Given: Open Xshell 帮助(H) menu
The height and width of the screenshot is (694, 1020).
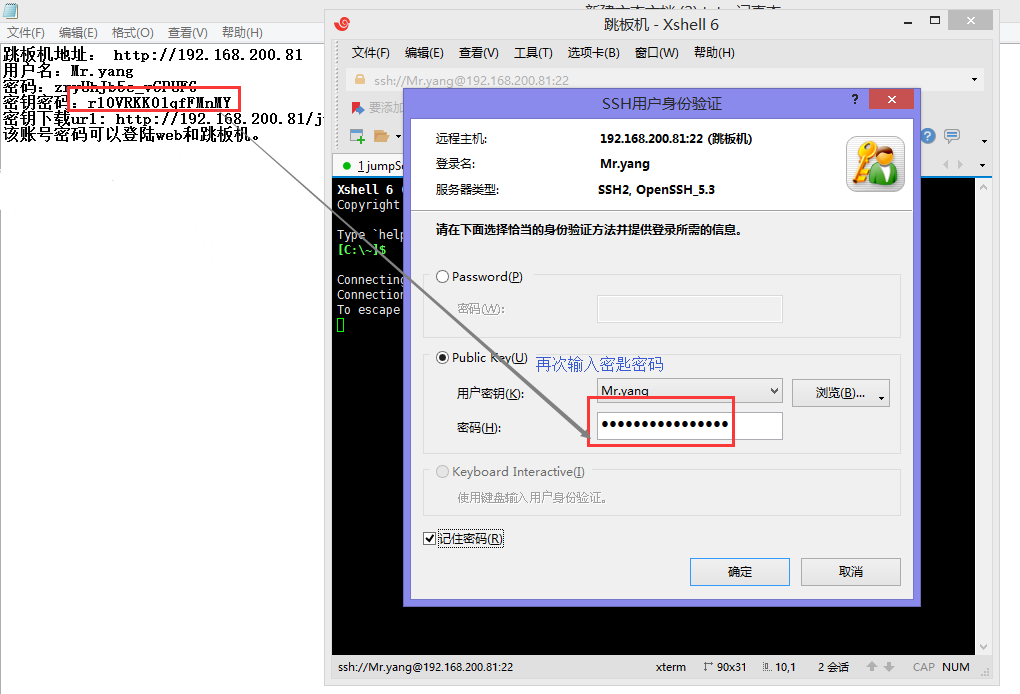Looking at the screenshot, I should (x=714, y=53).
